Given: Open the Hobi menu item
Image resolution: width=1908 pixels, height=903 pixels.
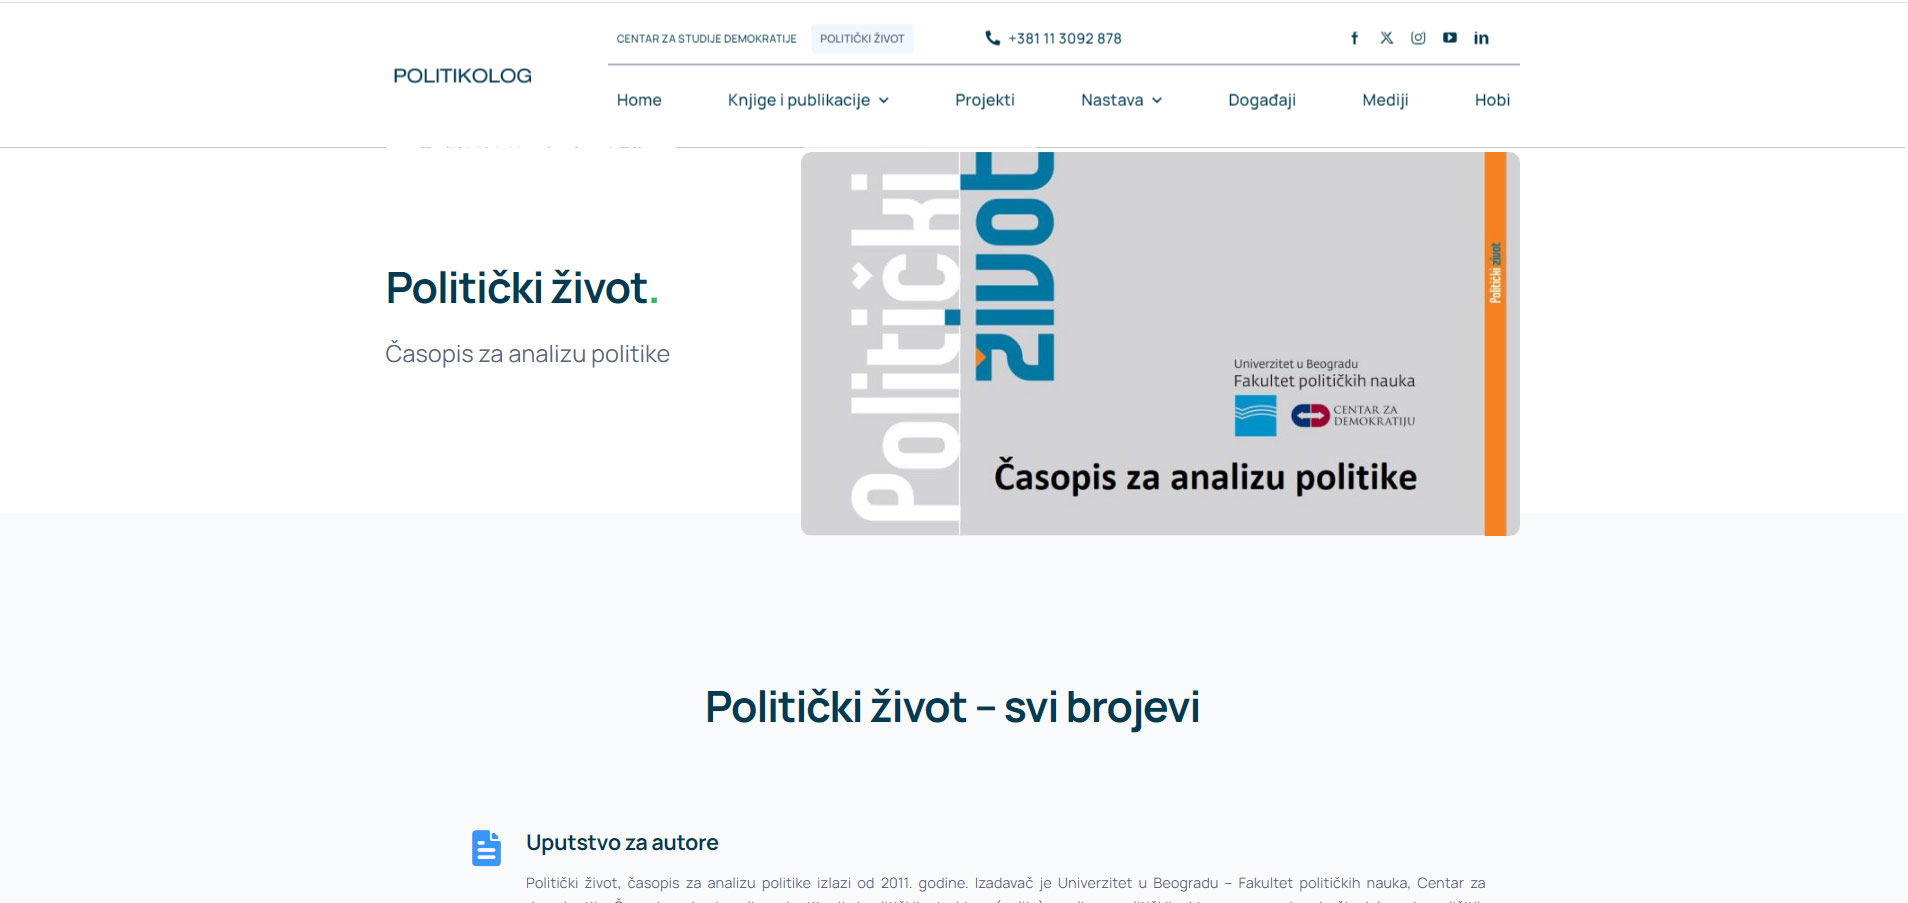Looking at the screenshot, I should click(x=1492, y=100).
